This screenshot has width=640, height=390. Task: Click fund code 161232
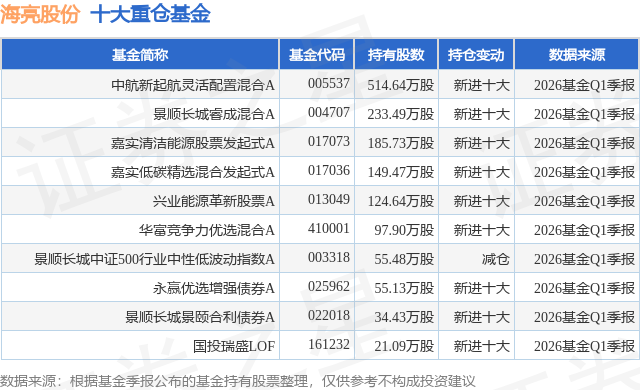[329, 344]
